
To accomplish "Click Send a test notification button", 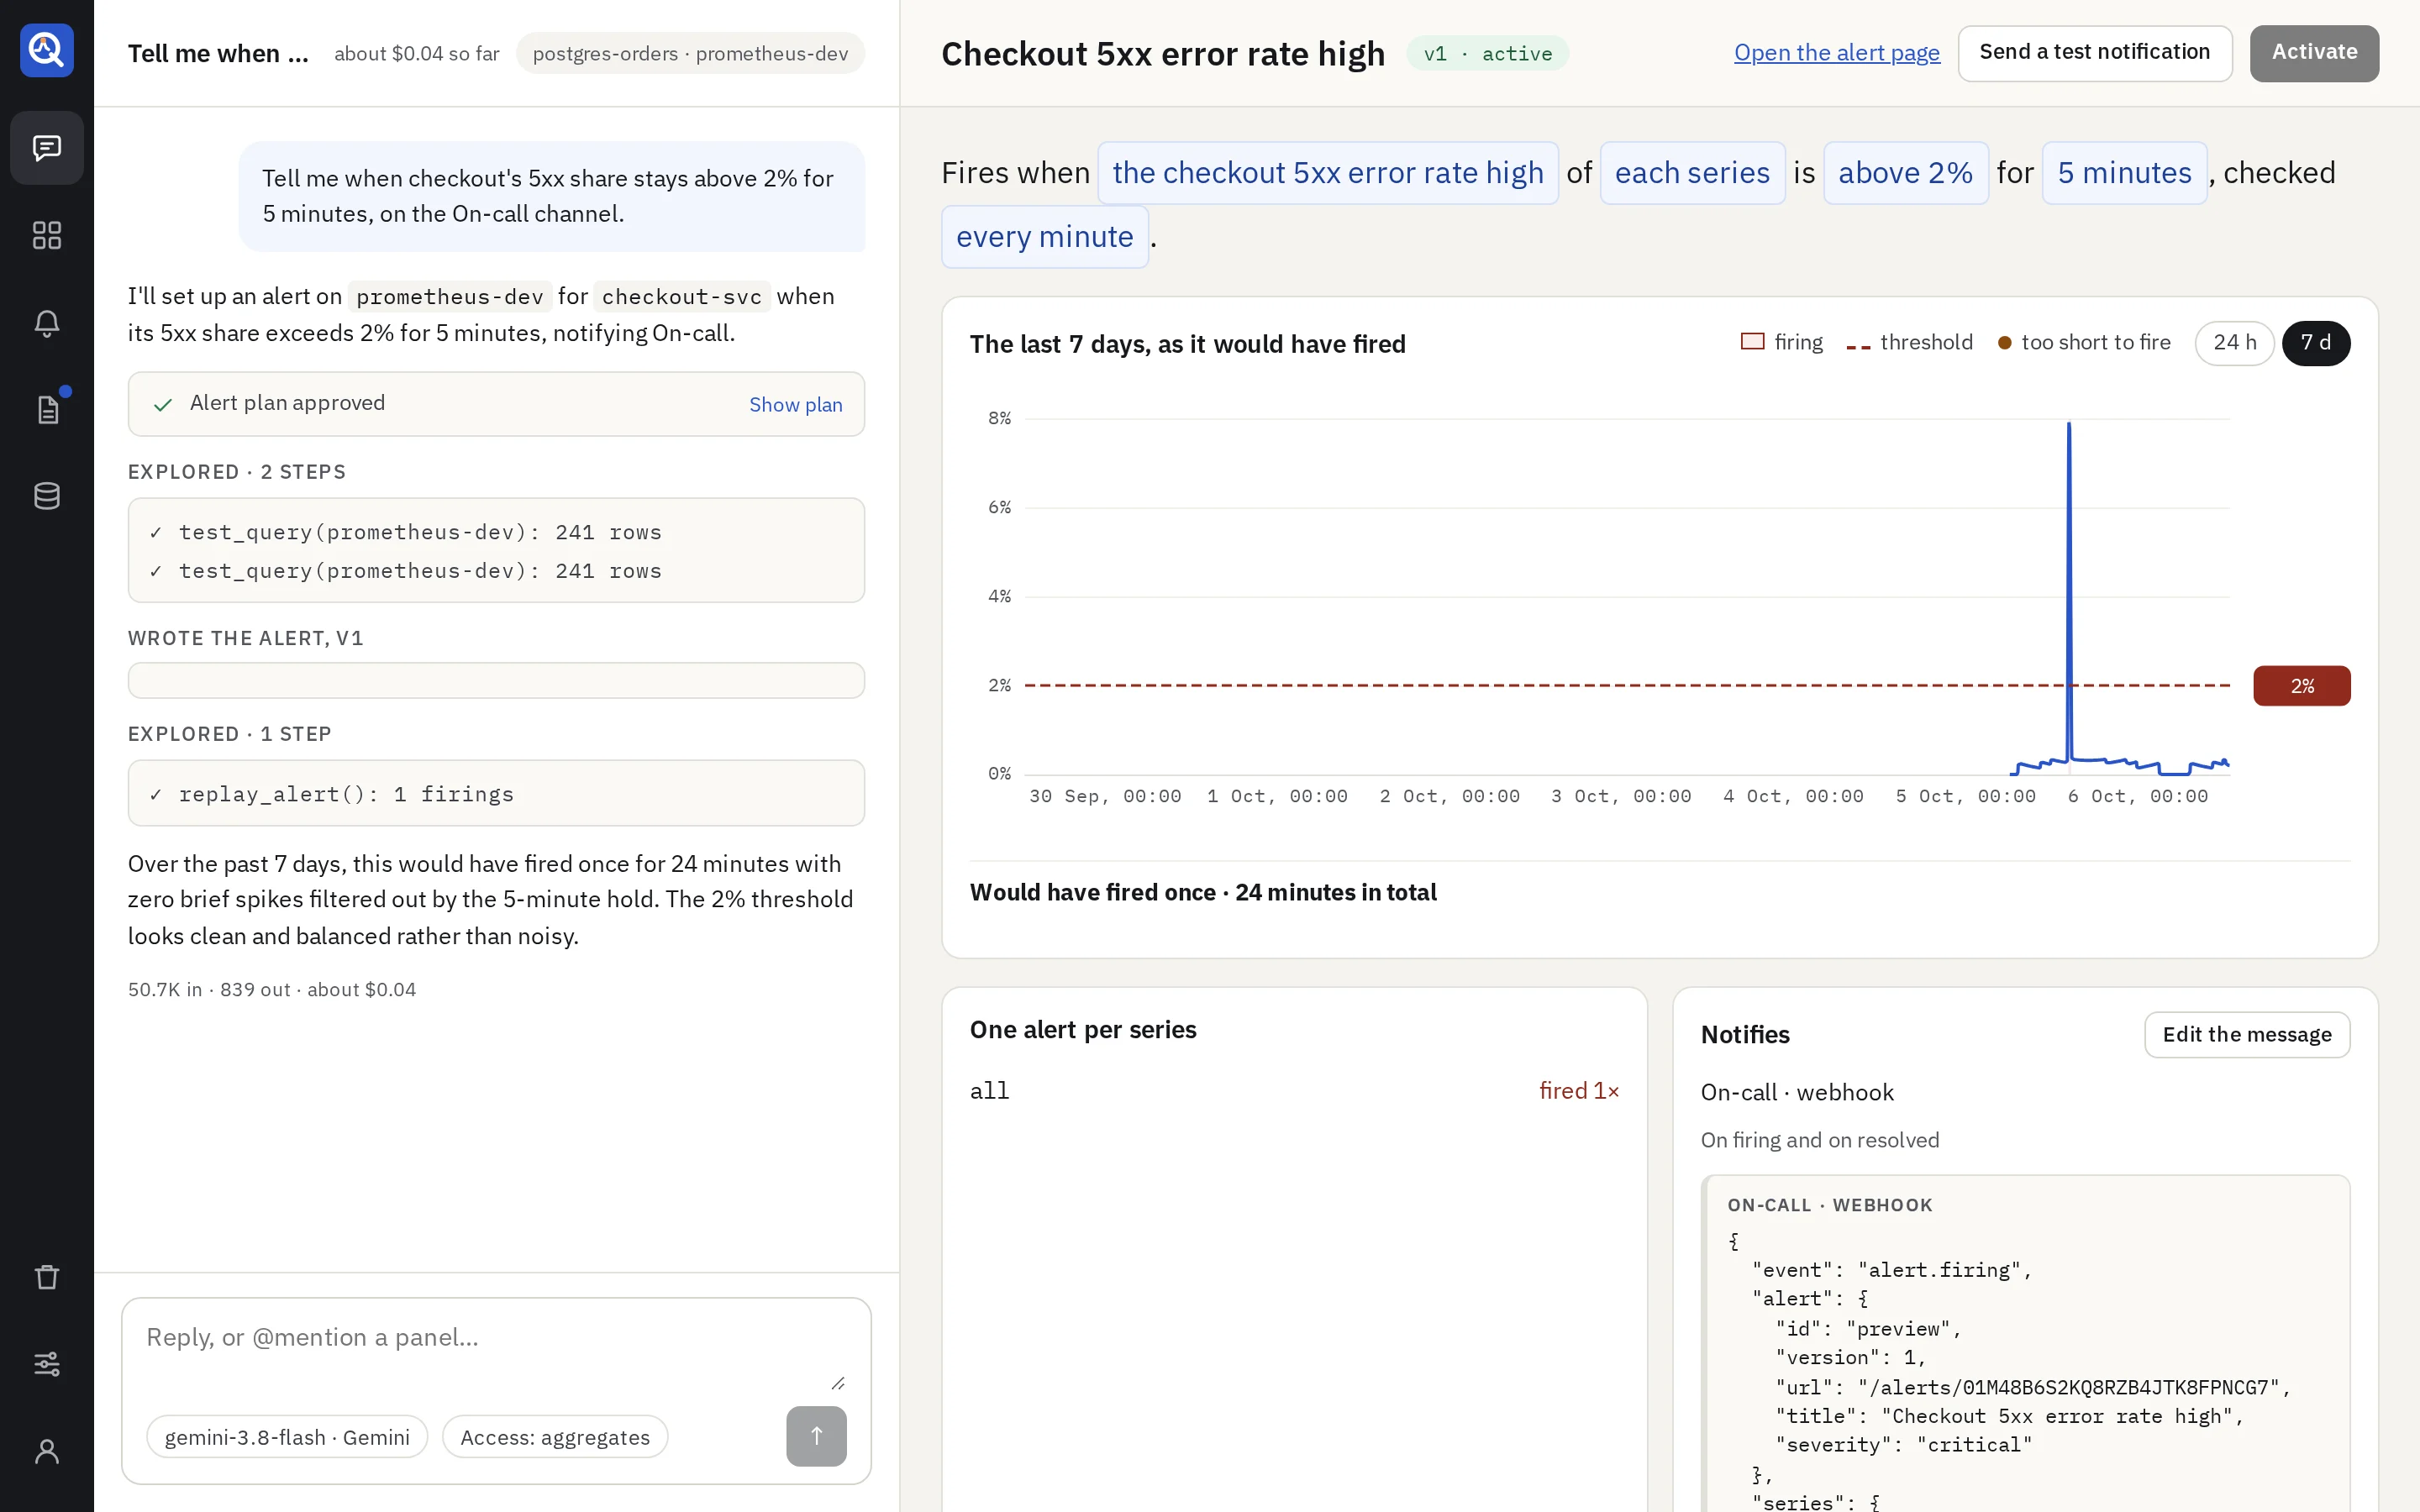I will 2094,53.
